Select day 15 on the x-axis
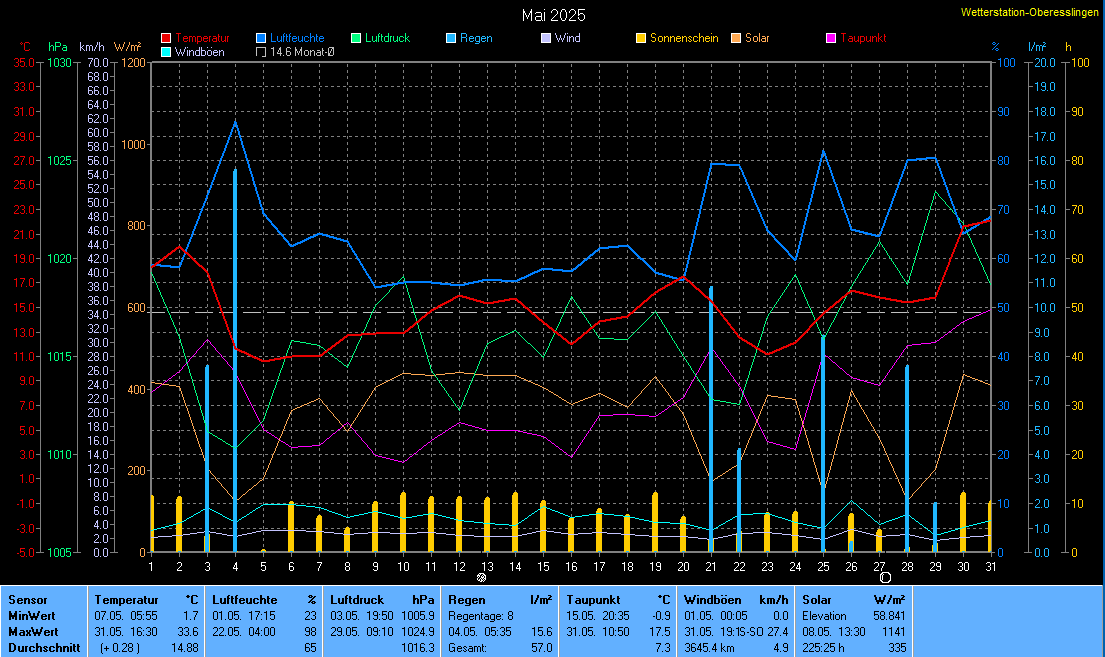 542,566
